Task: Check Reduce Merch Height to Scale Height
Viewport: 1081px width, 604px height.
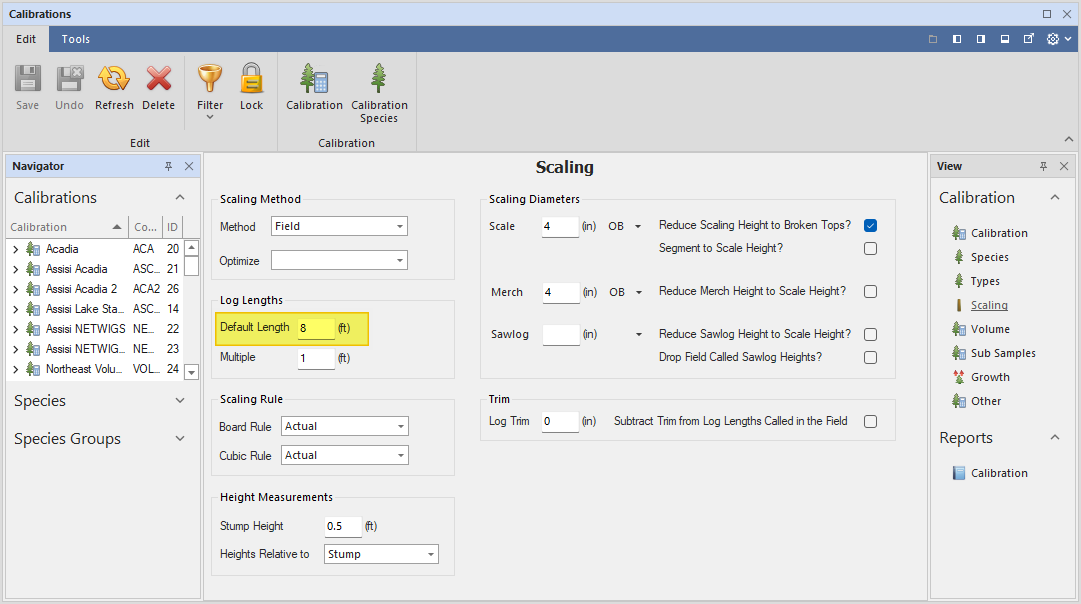Action: pos(870,292)
